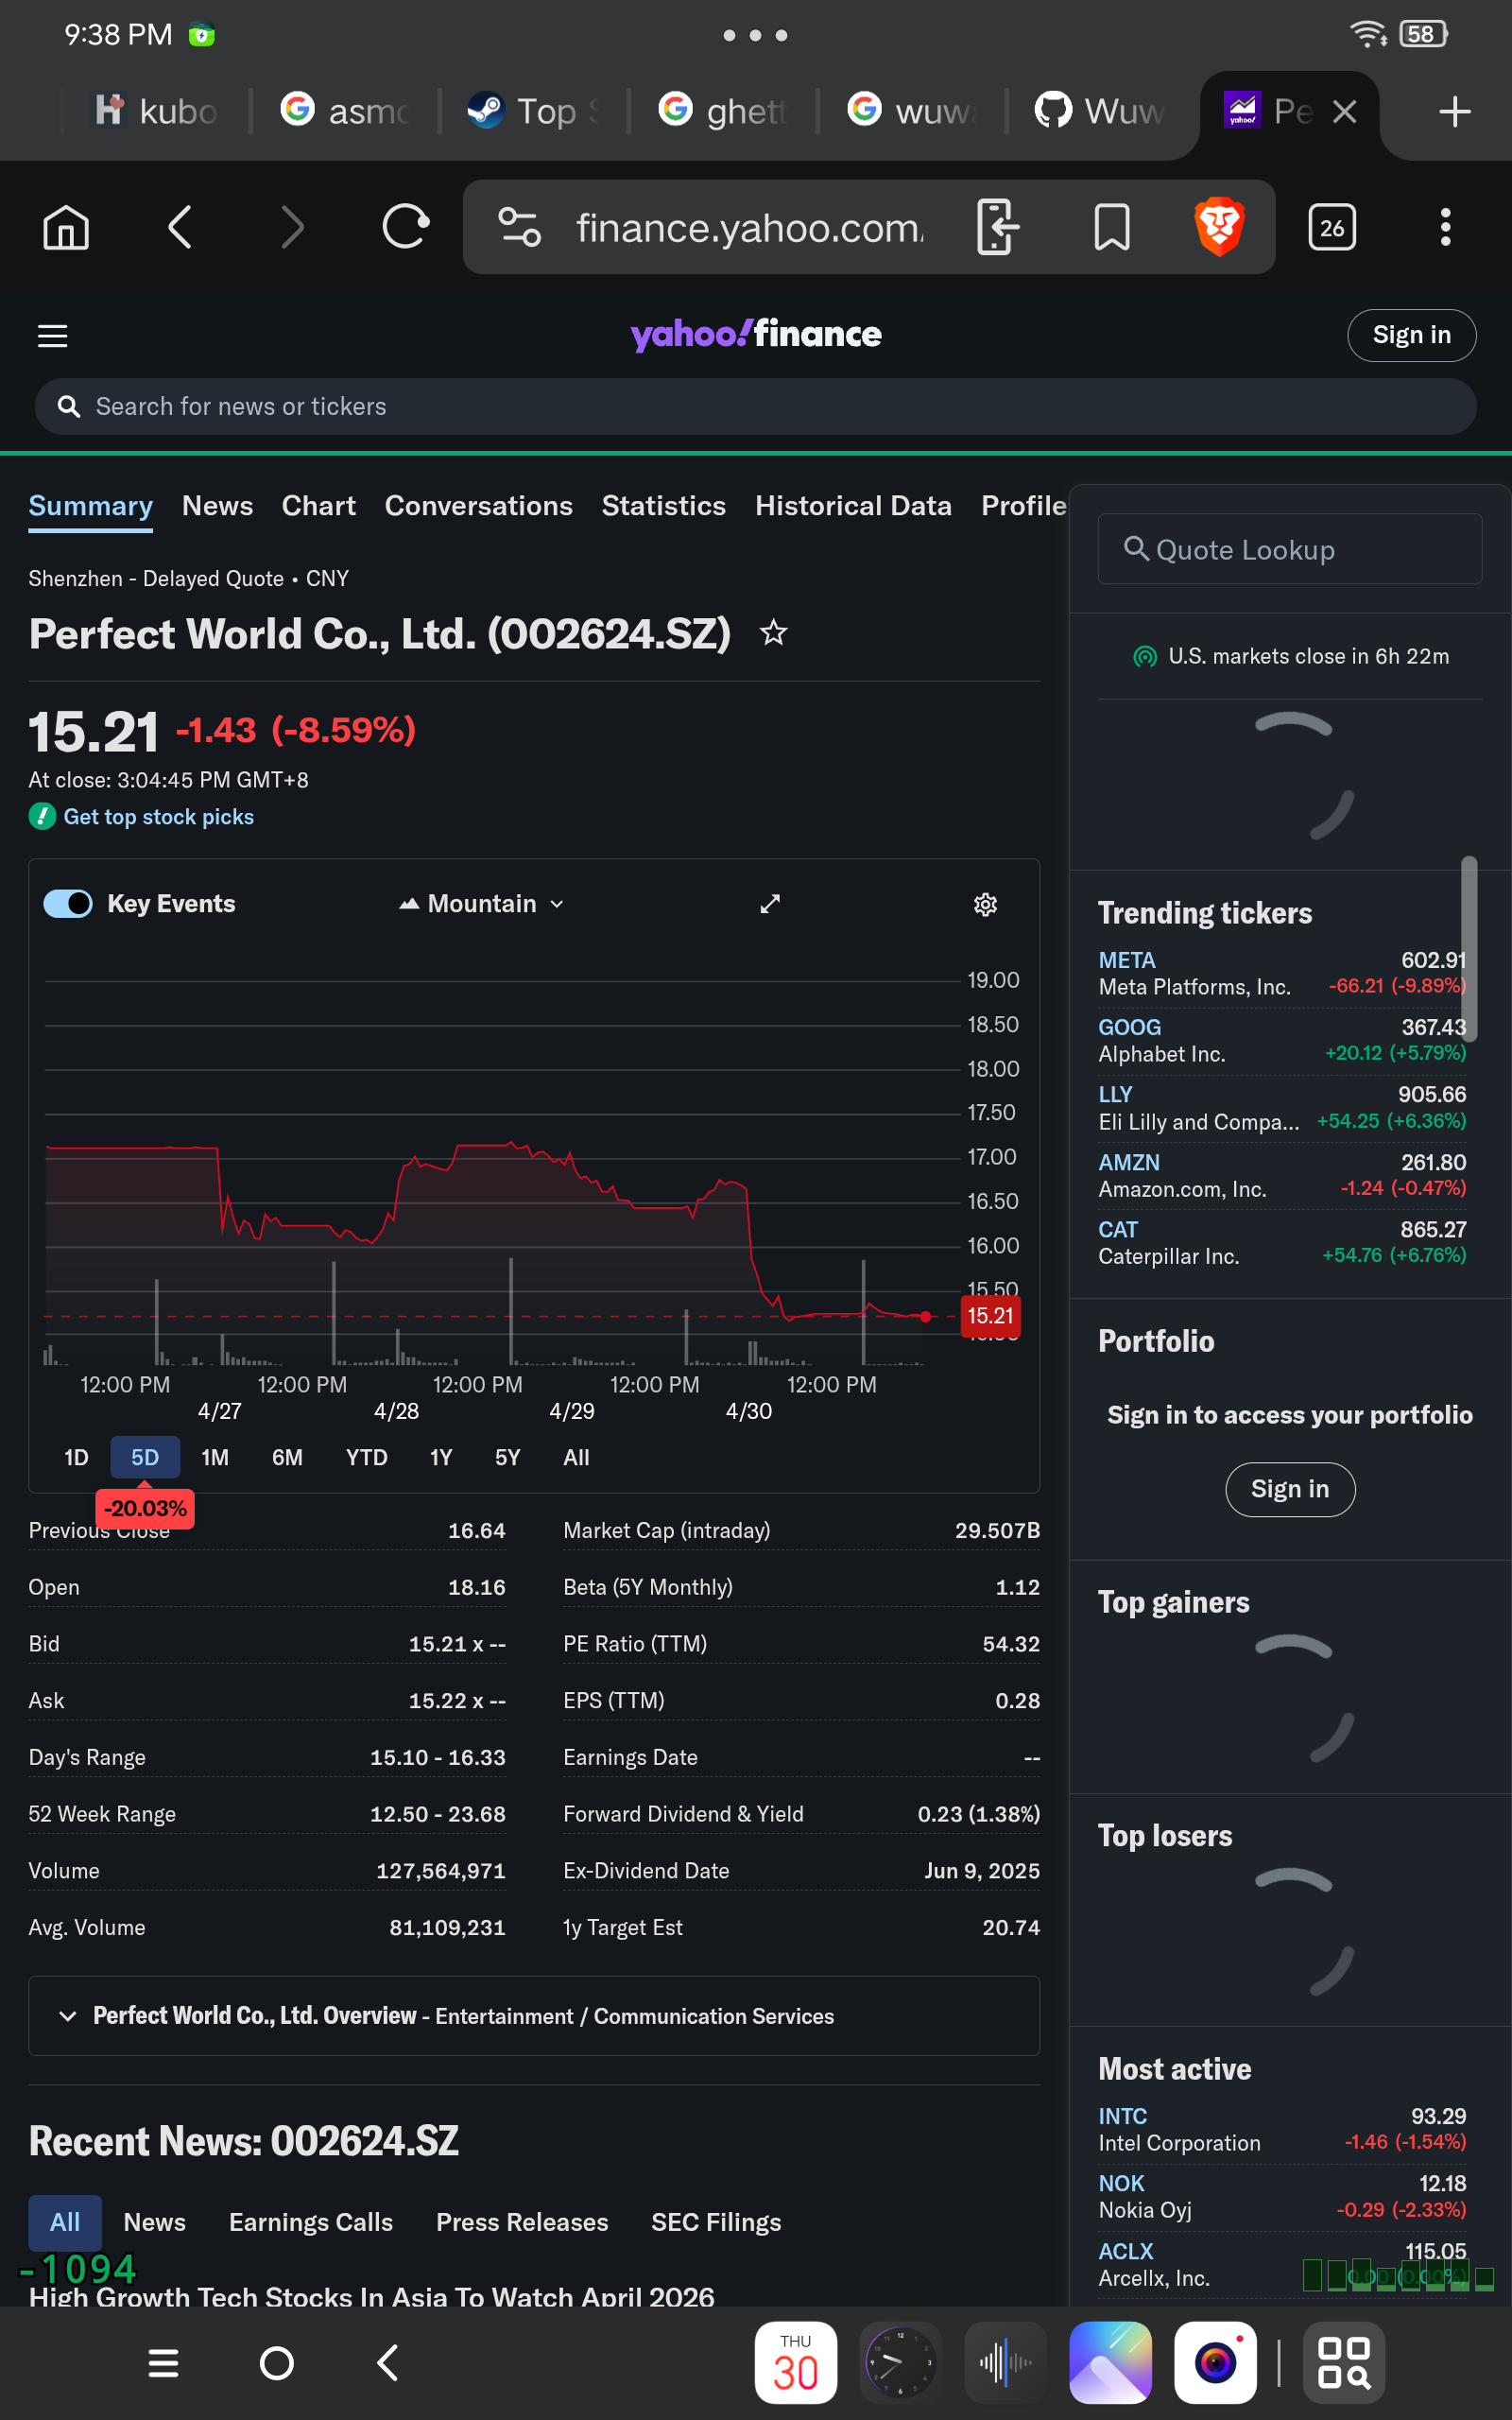Viewport: 1512px width, 2420px height.
Task: Open site settings icon in address bar
Action: pos(520,227)
